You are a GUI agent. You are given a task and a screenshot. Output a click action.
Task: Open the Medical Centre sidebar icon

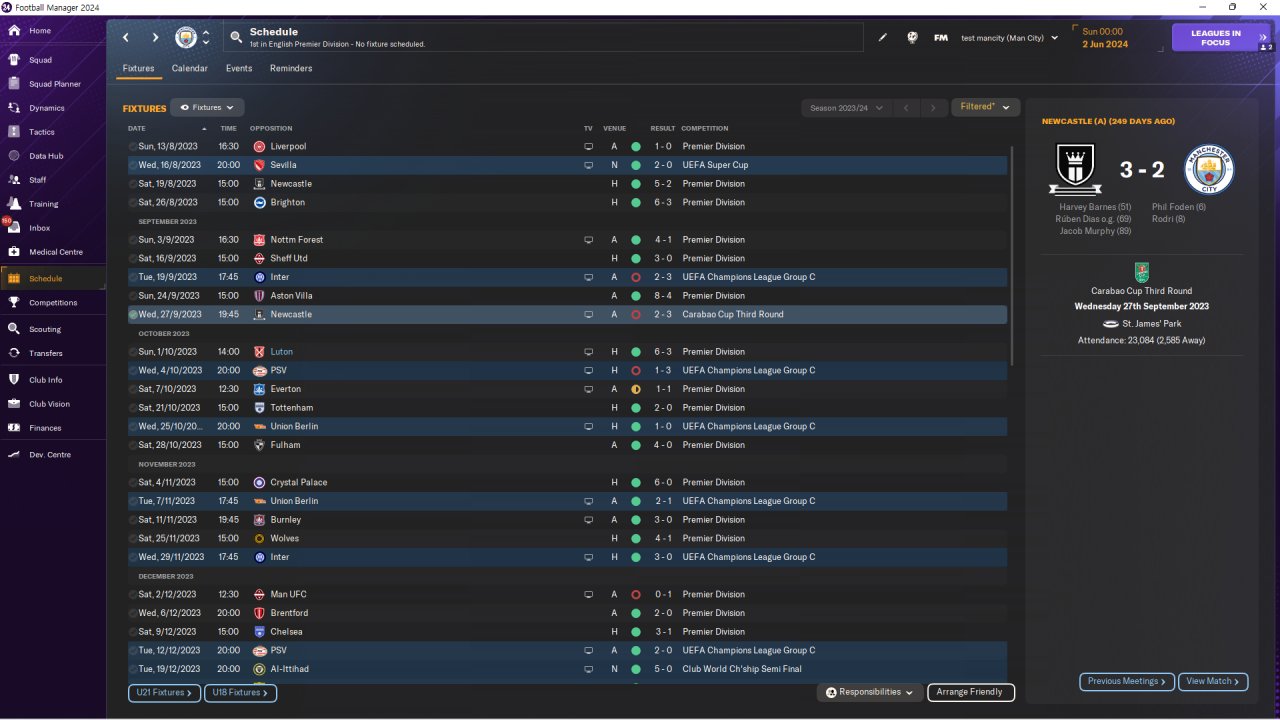pos(14,252)
